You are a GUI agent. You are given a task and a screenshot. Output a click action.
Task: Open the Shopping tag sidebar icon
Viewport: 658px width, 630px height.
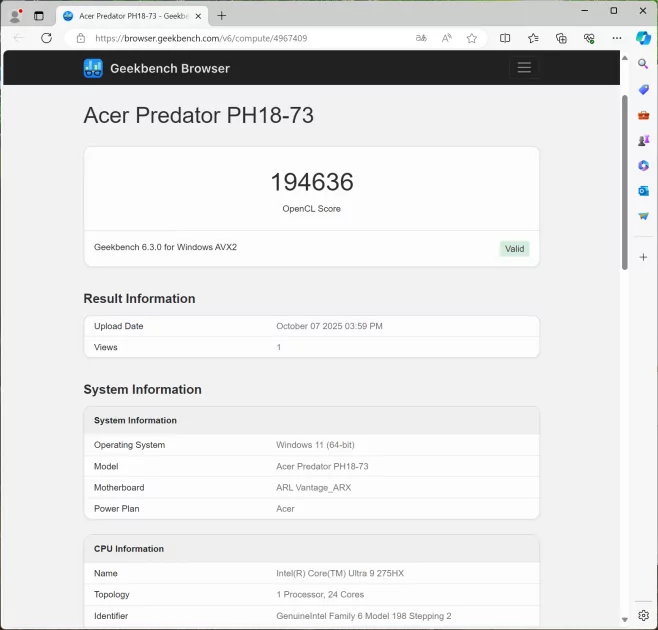click(643, 90)
